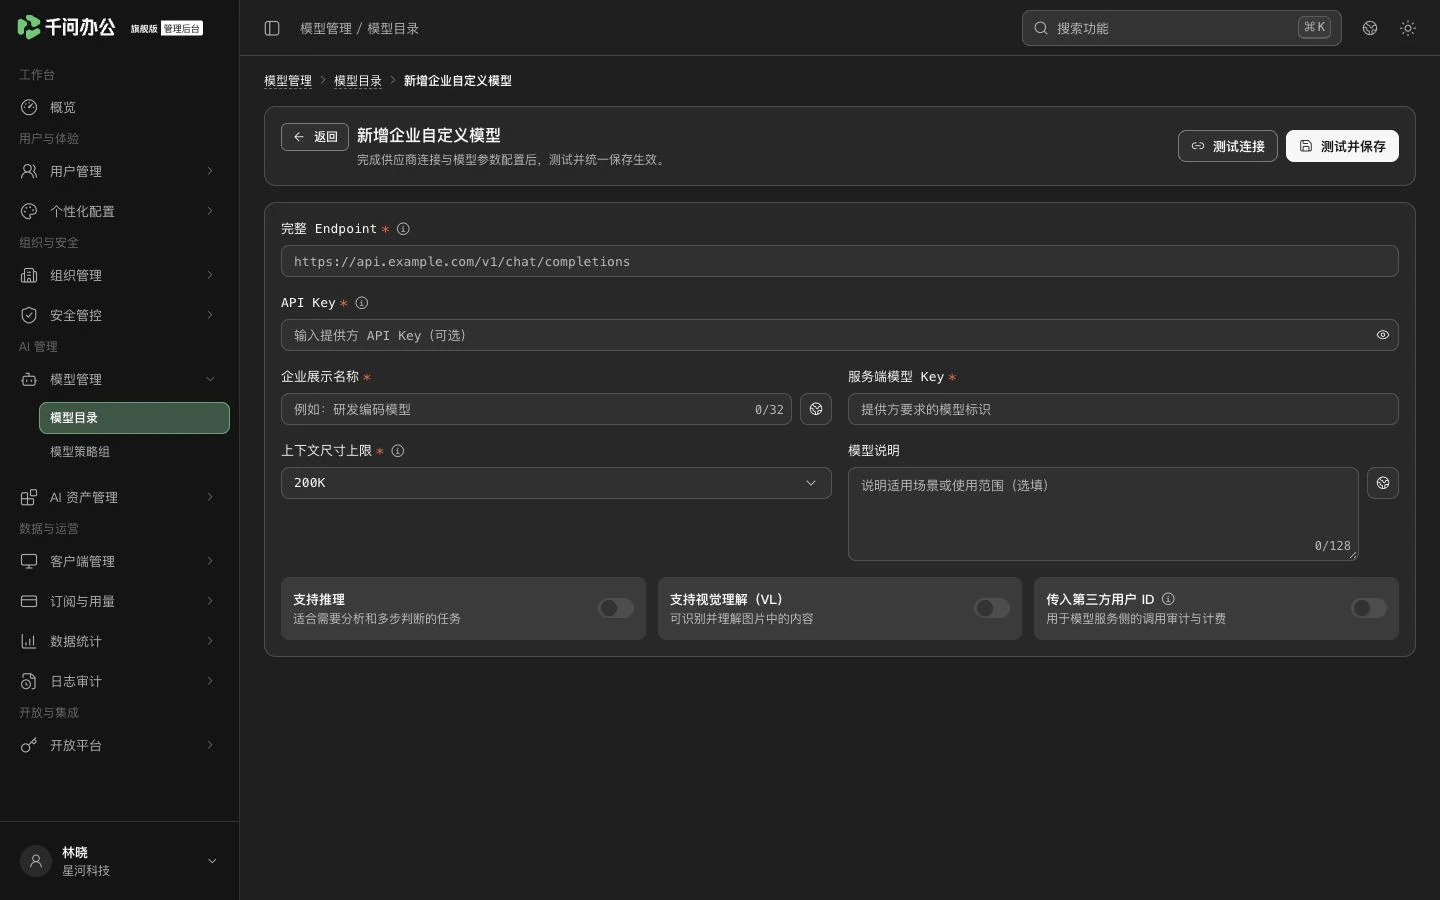The width and height of the screenshot is (1440, 900).
Task: Expand the 日志审计 menu
Action: pos(120,681)
